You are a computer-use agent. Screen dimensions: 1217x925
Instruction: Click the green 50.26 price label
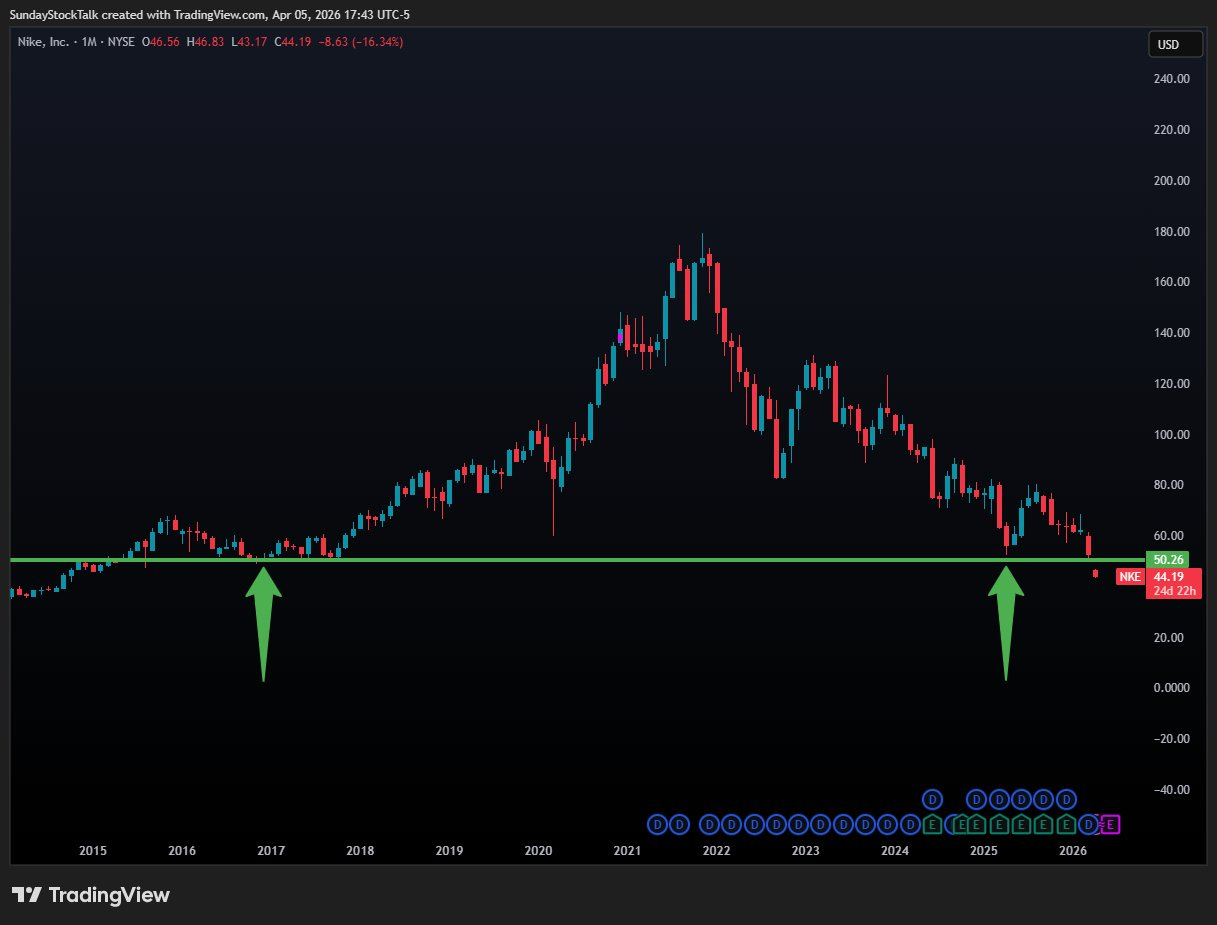(1168, 560)
